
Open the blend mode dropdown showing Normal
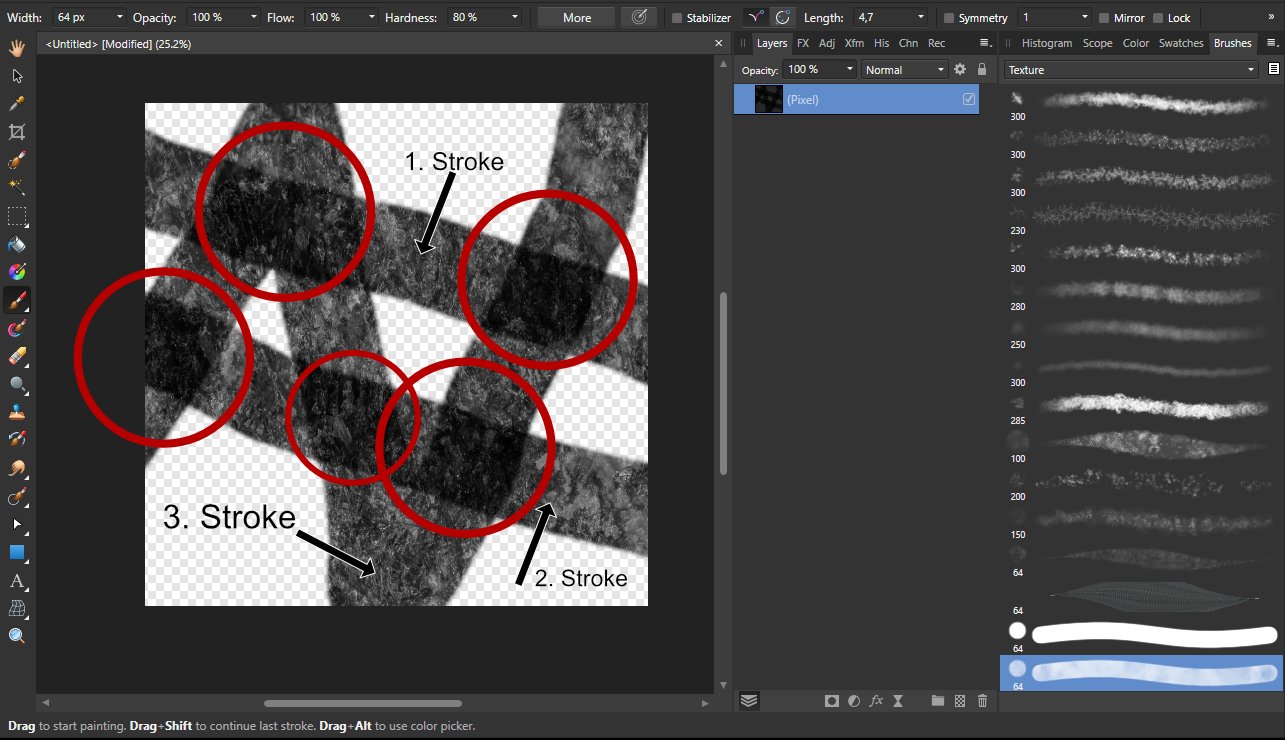903,69
